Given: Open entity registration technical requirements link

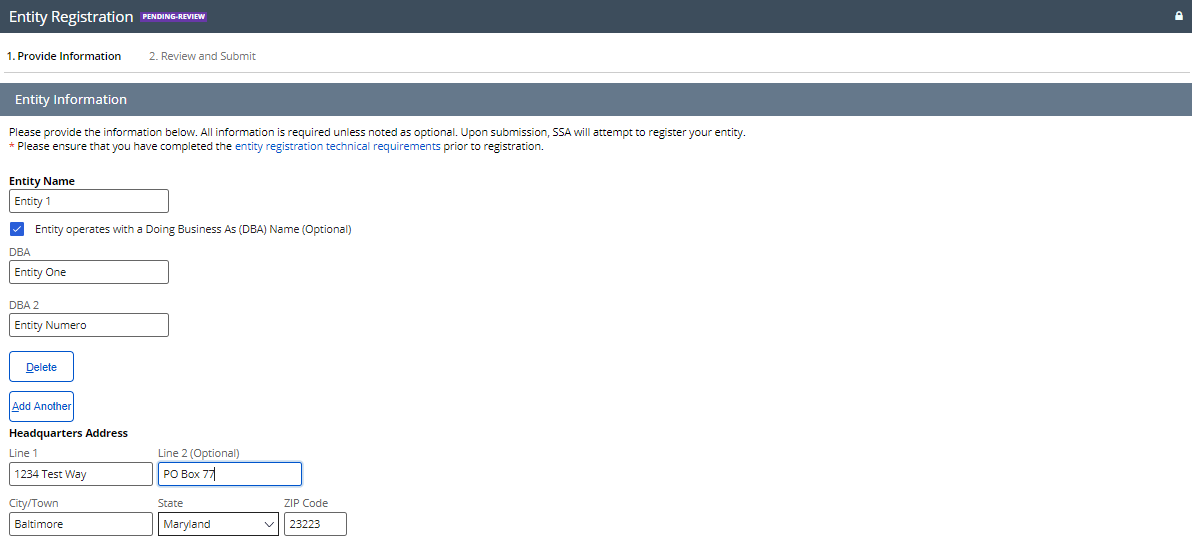Looking at the screenshot, I should pyautogui.click(x=338, y=147).
